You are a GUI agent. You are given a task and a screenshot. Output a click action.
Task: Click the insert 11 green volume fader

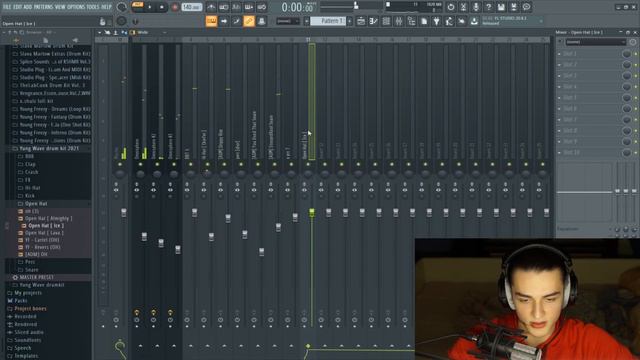click(312, 212)
